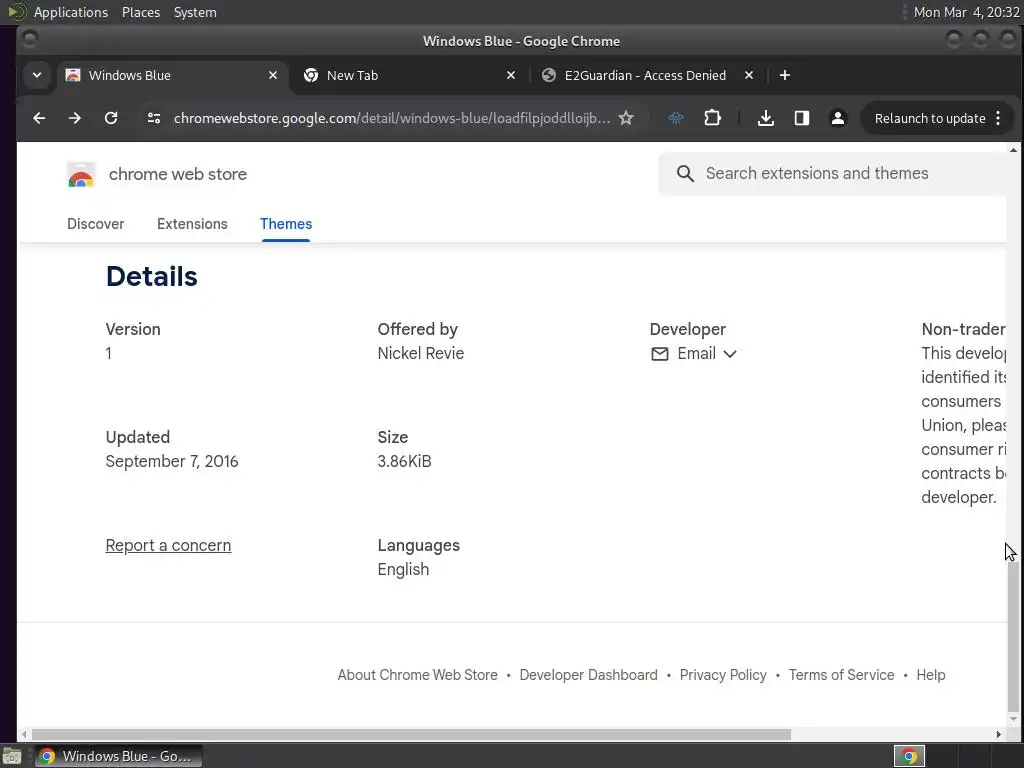Image resolution: width=1024 pixels, height=768 pixels.
Task: Open the Privacy Policy link
Action: (723, 675)
